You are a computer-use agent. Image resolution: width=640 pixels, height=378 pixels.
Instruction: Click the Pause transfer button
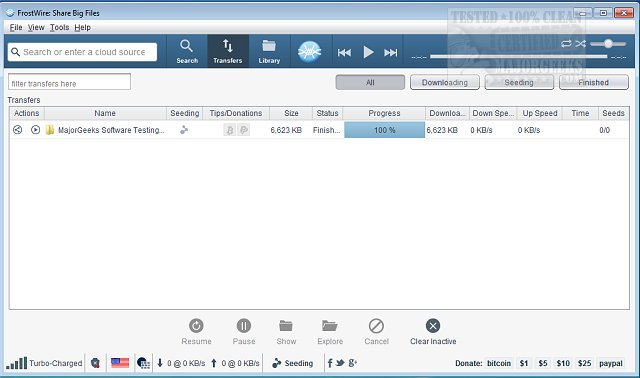(244, 331)
